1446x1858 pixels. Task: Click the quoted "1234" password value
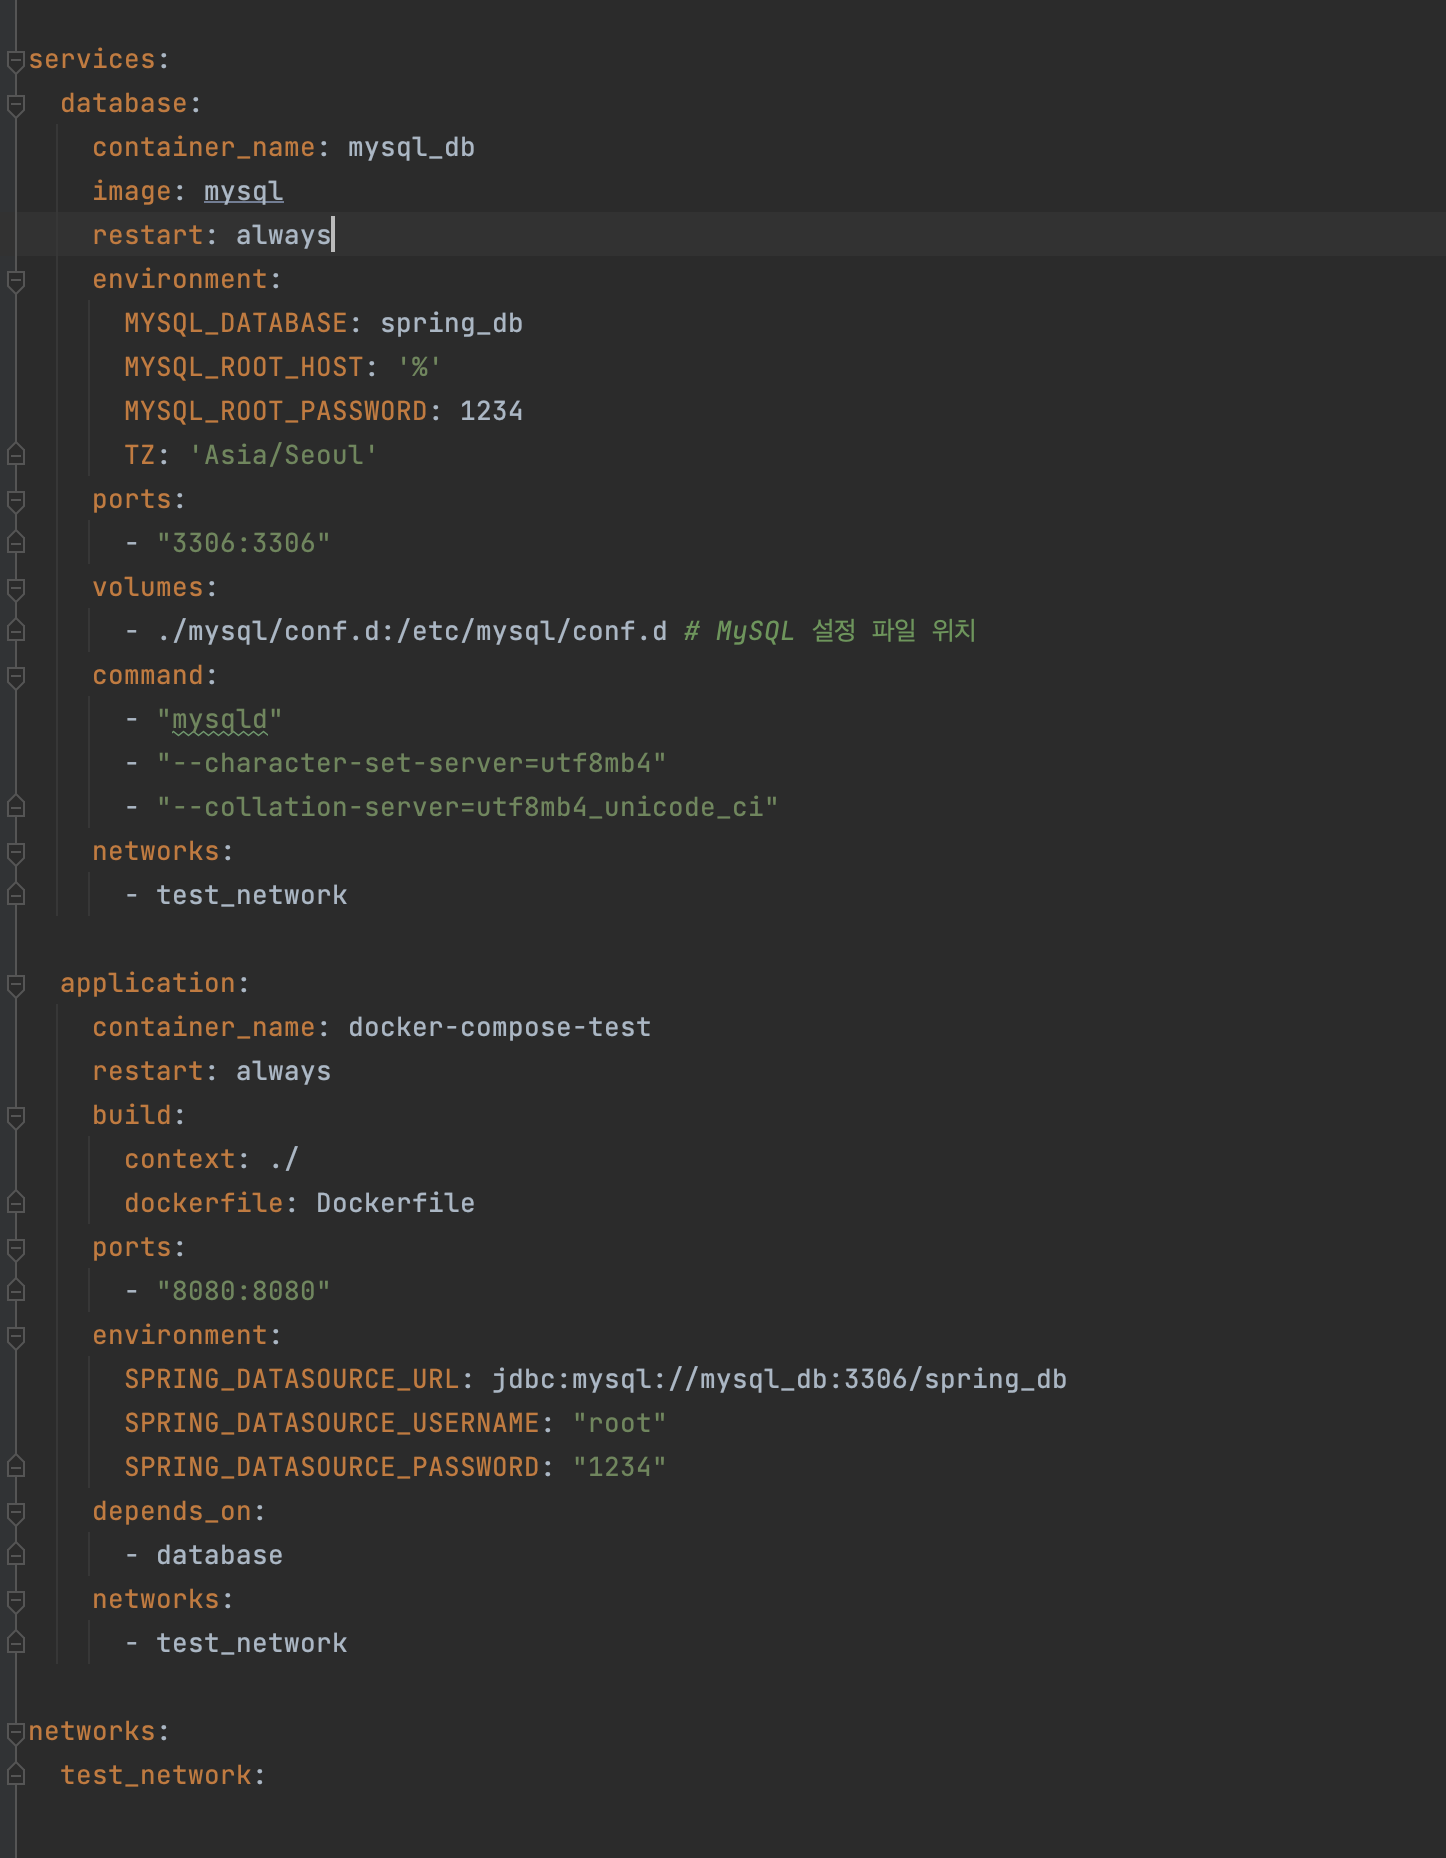619,1467
